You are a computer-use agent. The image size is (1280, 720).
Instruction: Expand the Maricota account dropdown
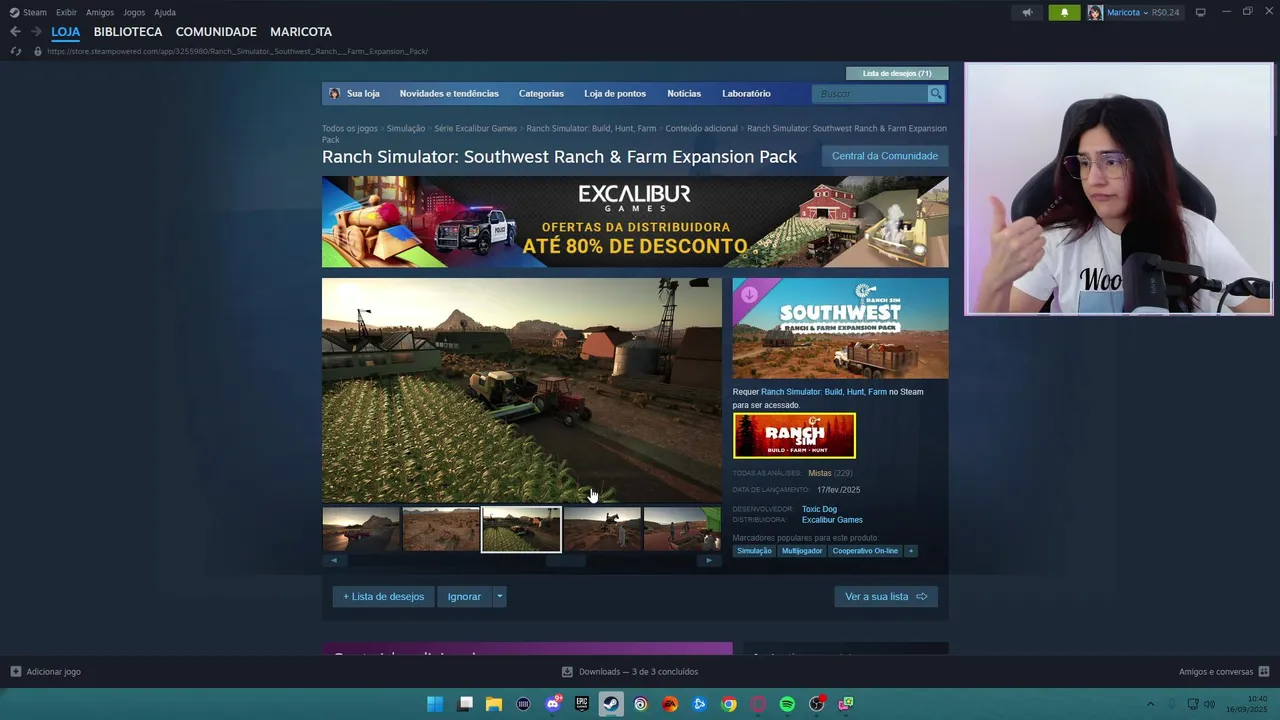1146,12
